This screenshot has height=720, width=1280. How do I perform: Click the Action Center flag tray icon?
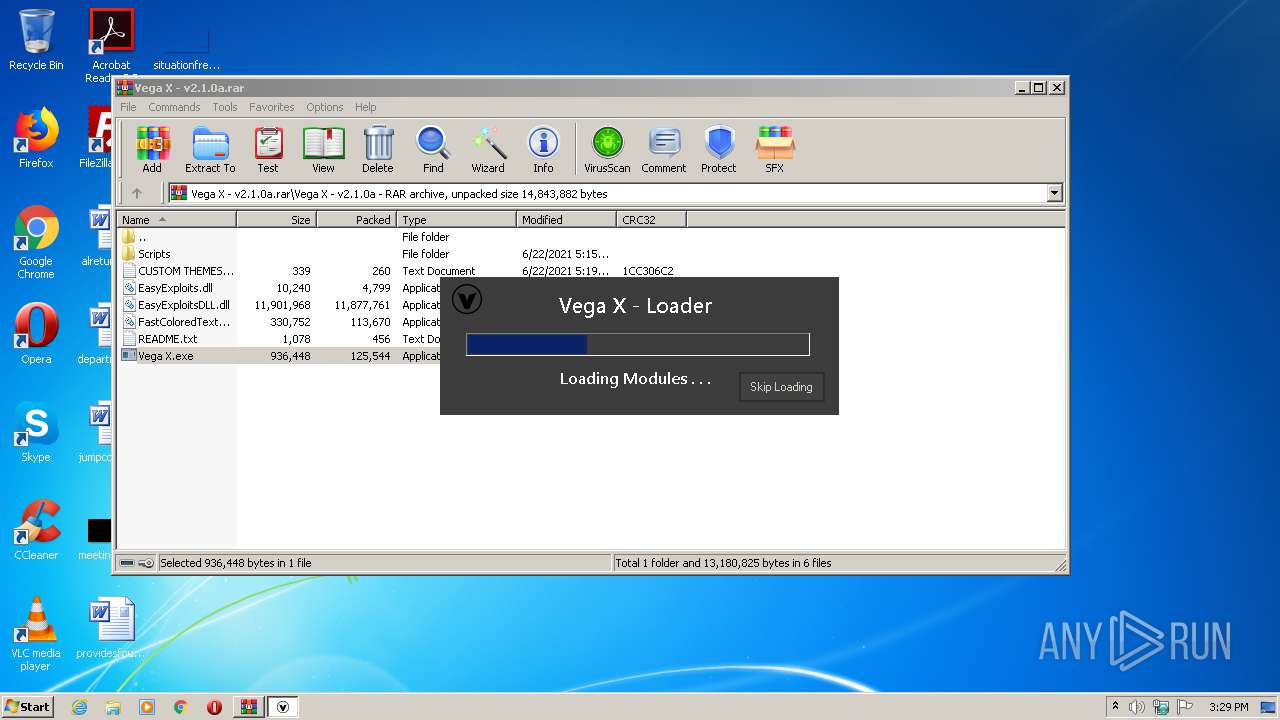[x=1185, y=707]
